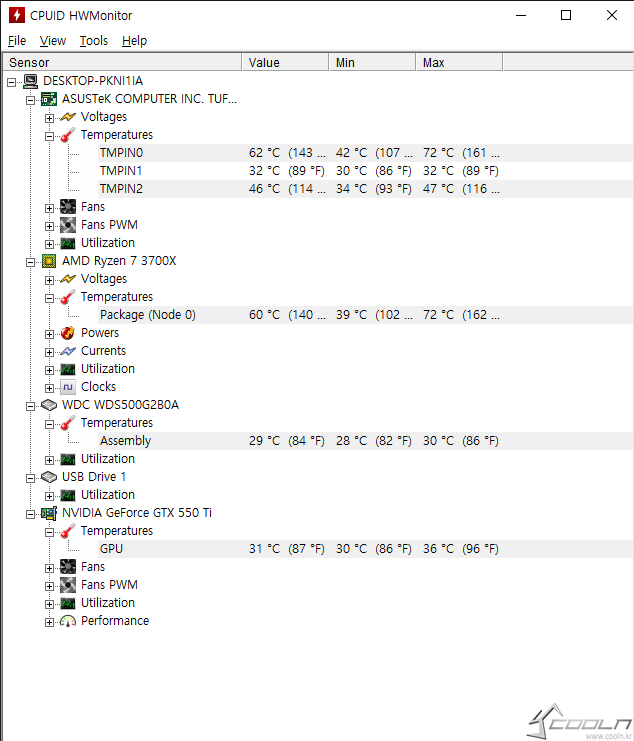Image resolution: width=634 pixels, height=741 pixels.
Task: Click the Max column header
Action: (x=459, y=62)
